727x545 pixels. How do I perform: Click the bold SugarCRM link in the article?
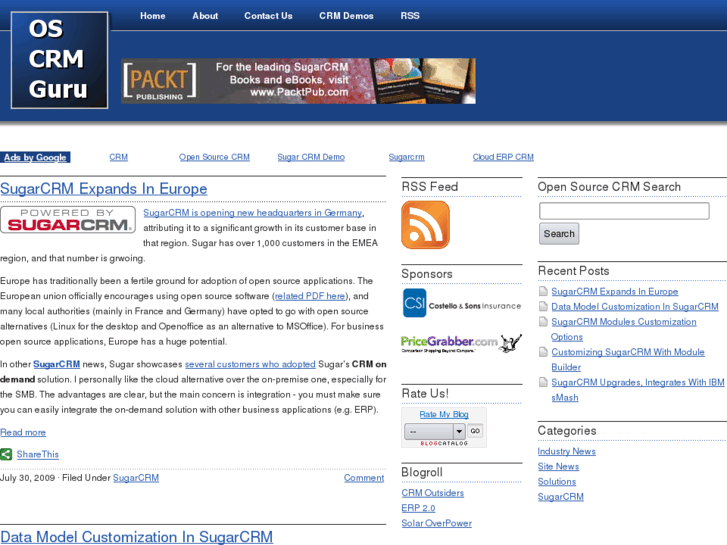[x=57, y=364]
